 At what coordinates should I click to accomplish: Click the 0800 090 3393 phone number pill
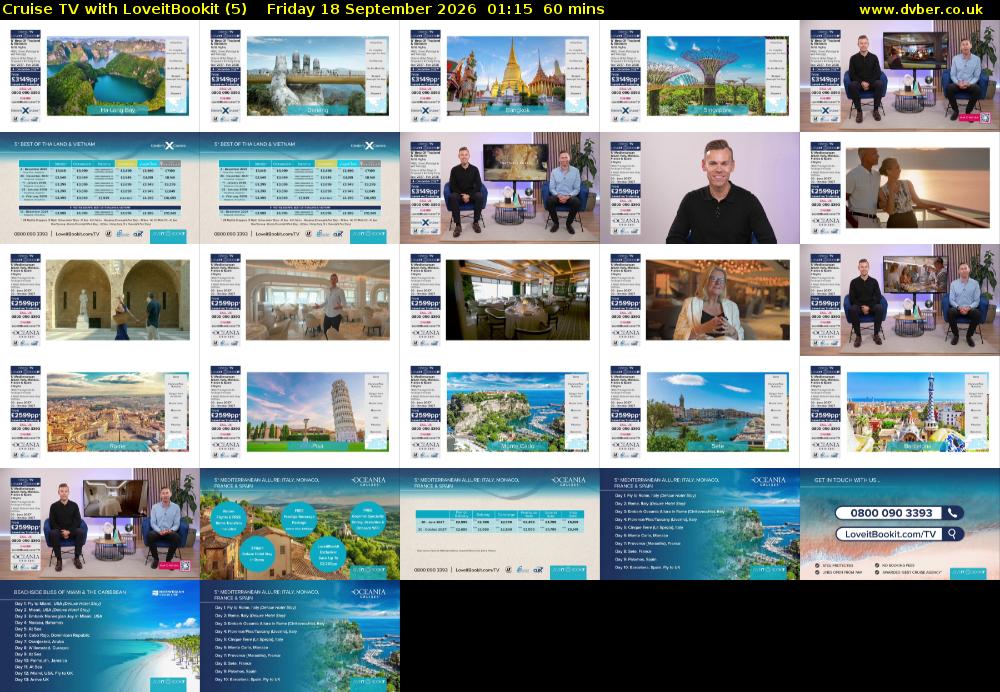(x=900, y=513)
